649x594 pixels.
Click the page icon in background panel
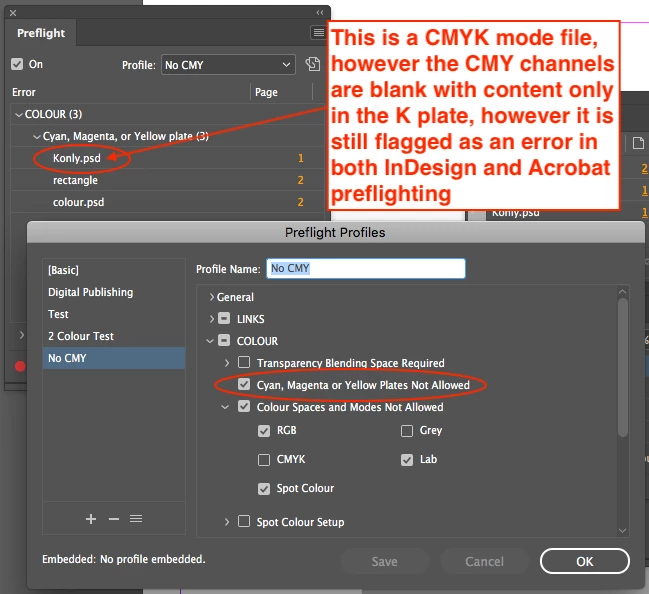click(x=638, y=143)
